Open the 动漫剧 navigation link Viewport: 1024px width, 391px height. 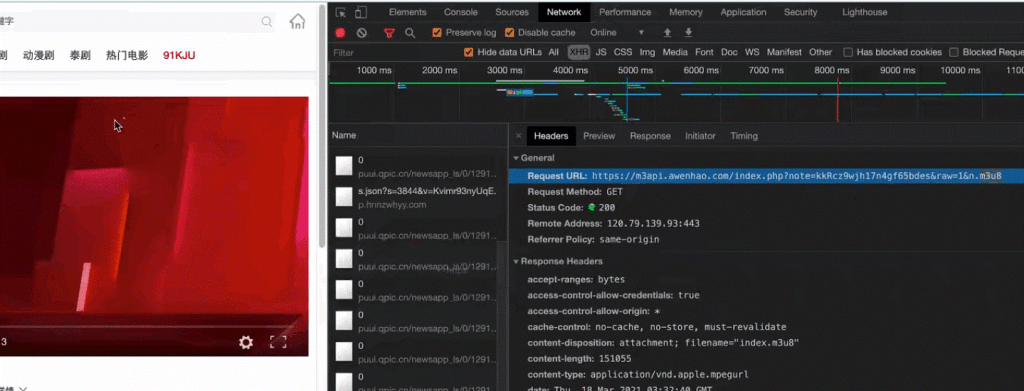coord(39,55)
